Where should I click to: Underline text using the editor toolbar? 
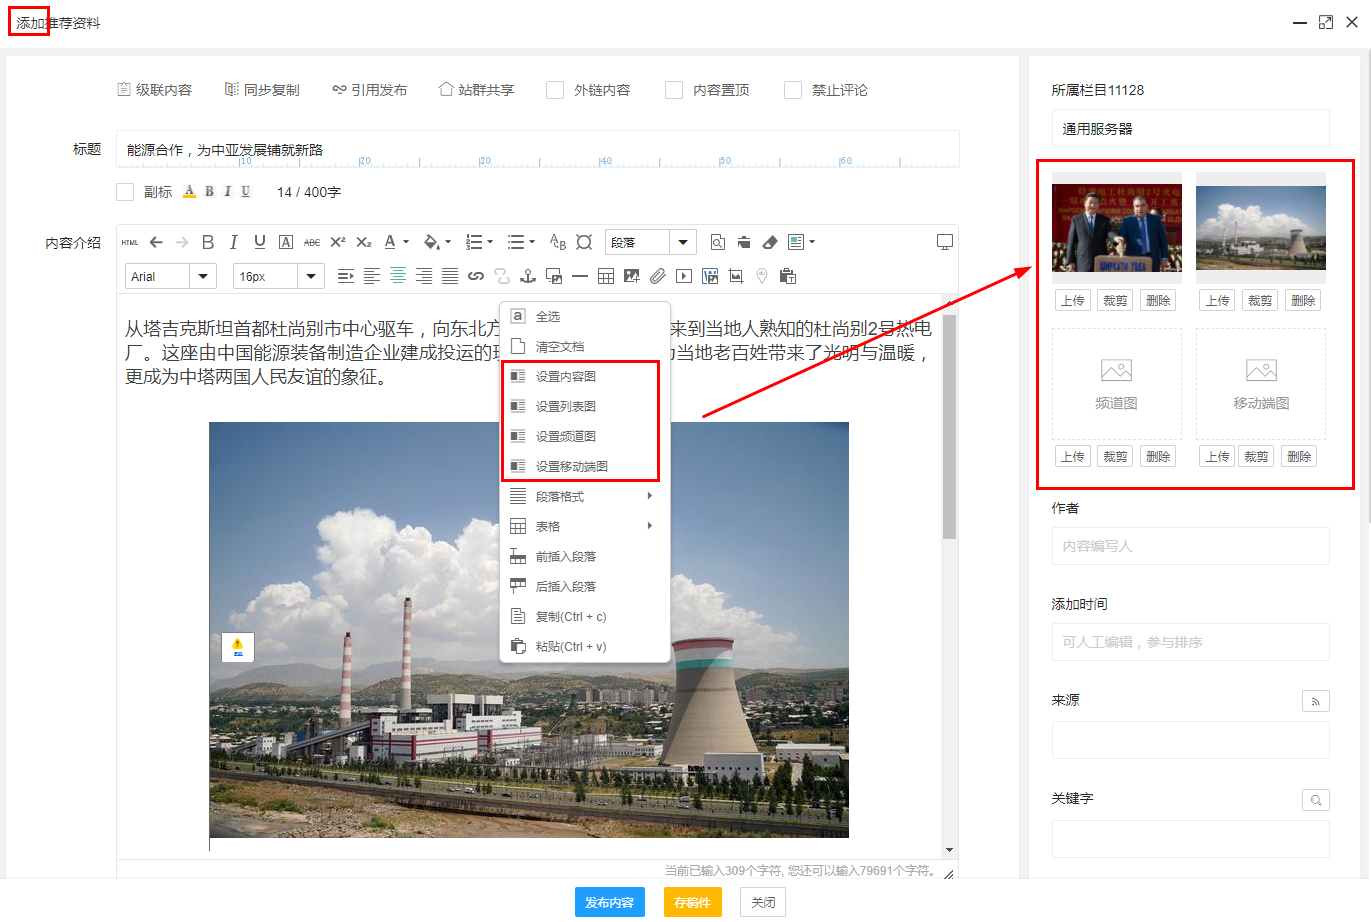(260, 242)
